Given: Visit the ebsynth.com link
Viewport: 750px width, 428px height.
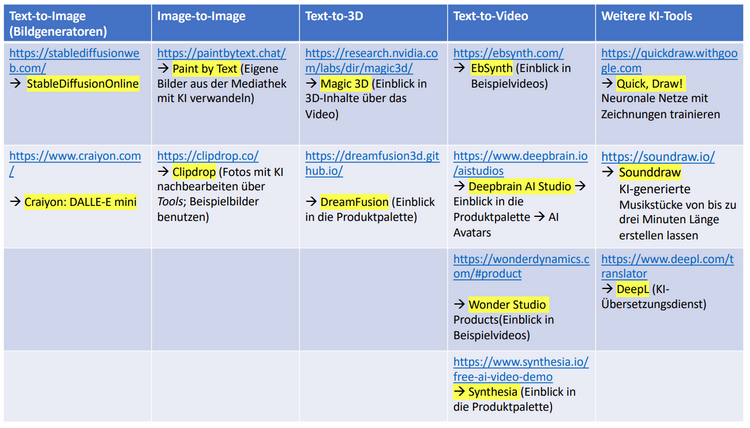Looking at the screenshot, I should coord(508,53).
